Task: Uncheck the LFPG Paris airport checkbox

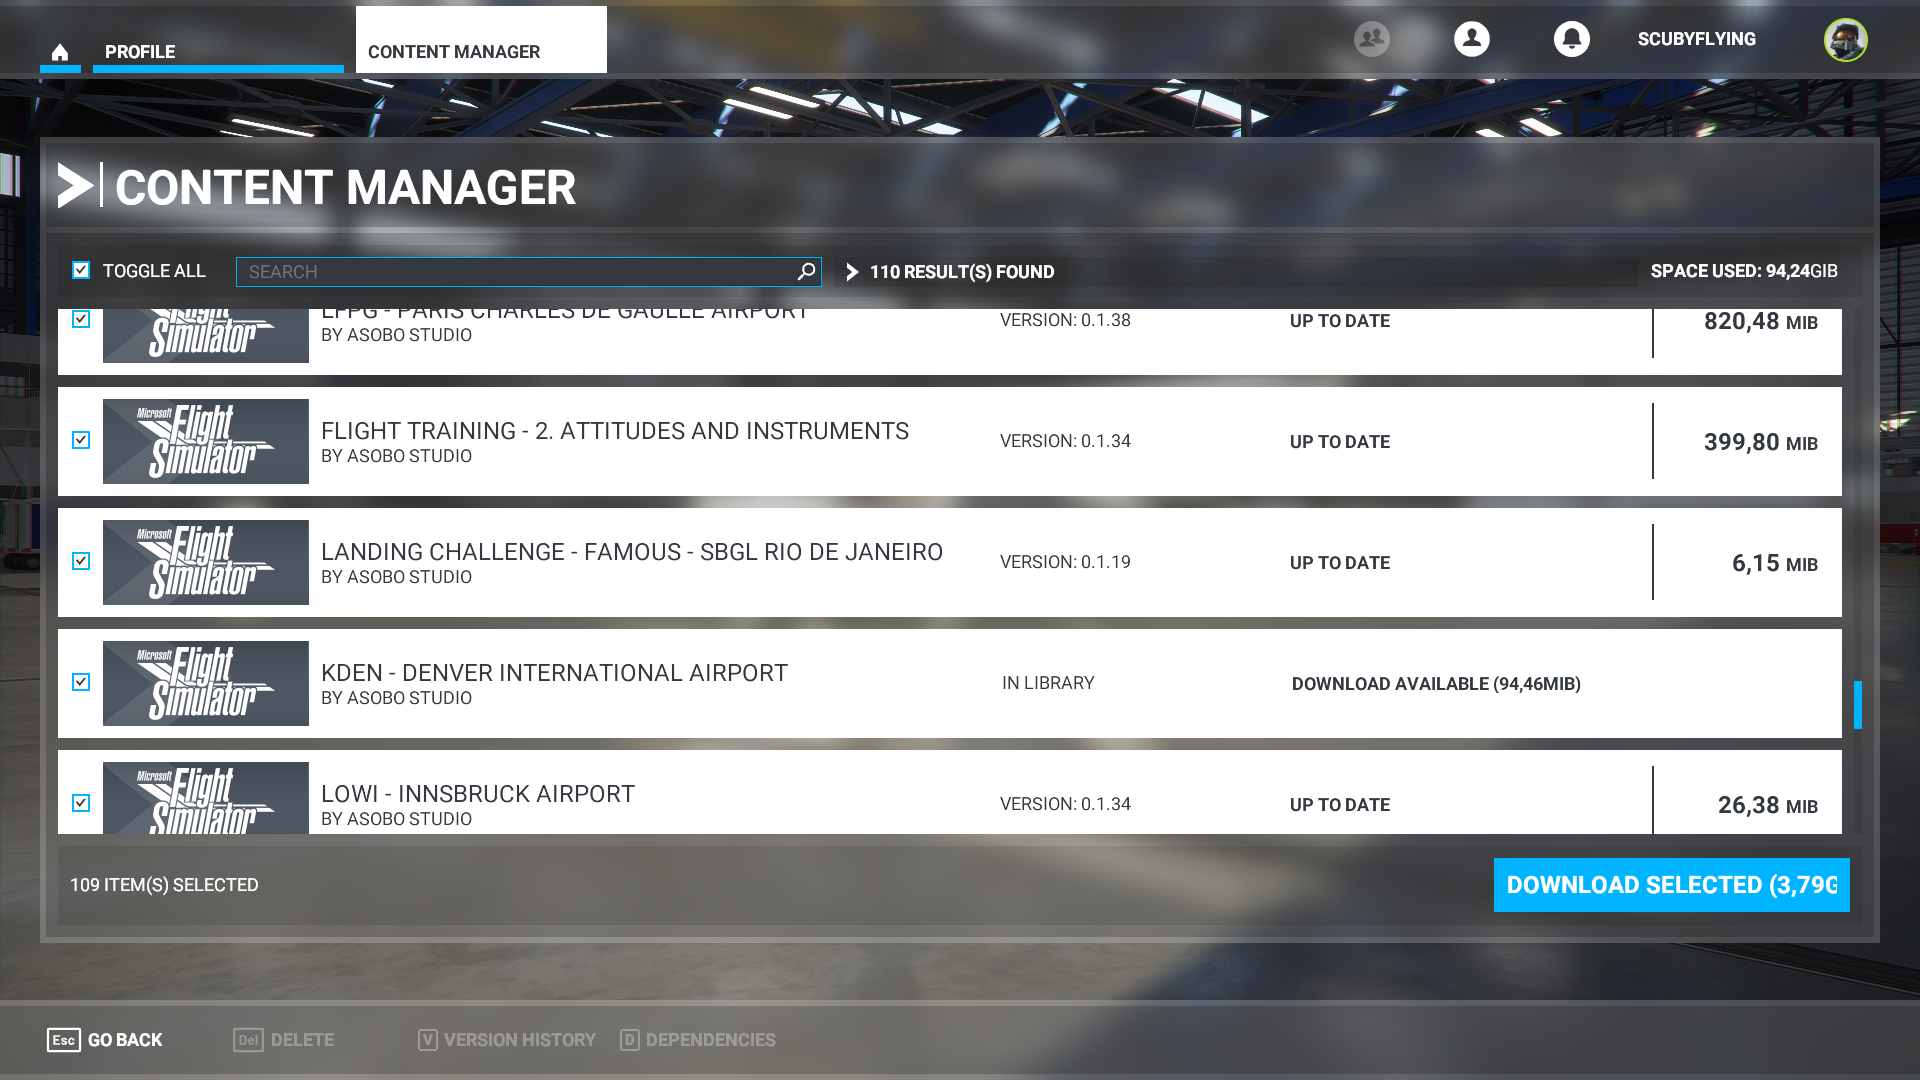Action: (x=81, y=319)
